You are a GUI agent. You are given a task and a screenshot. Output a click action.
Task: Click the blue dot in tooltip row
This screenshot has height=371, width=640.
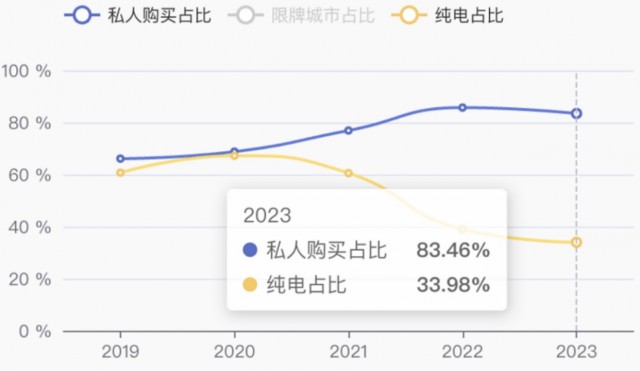(250, 250)
